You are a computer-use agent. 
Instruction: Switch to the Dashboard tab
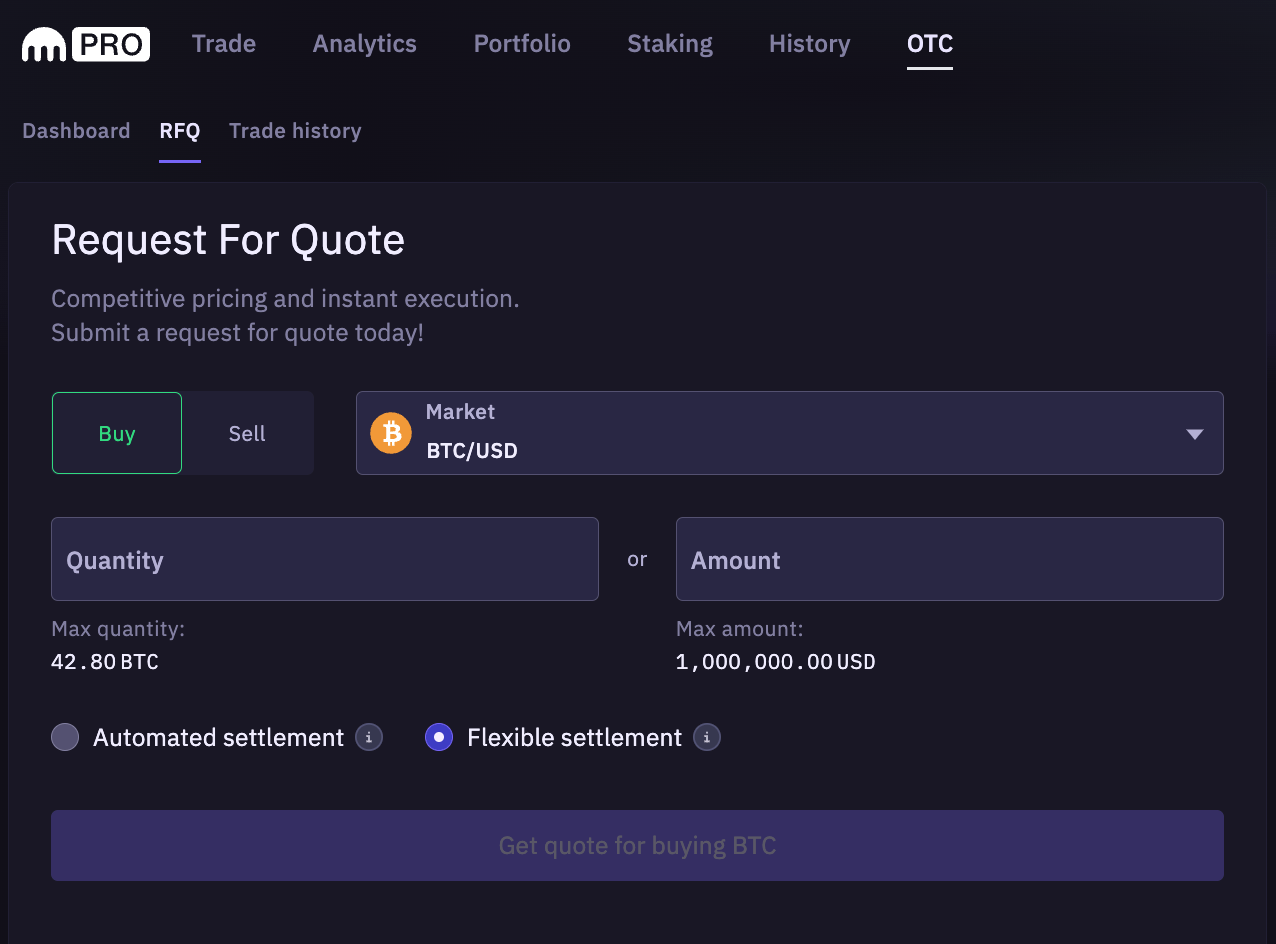click(x=76, y=131)
